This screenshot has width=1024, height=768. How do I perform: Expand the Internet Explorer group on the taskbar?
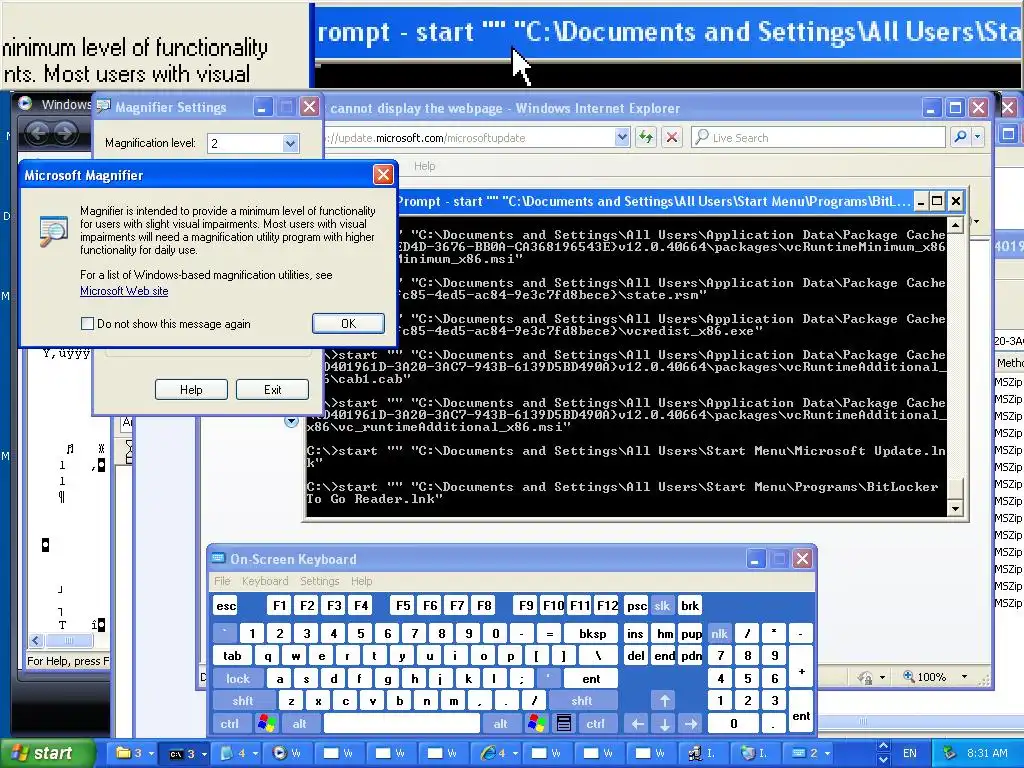click(515, 753)
